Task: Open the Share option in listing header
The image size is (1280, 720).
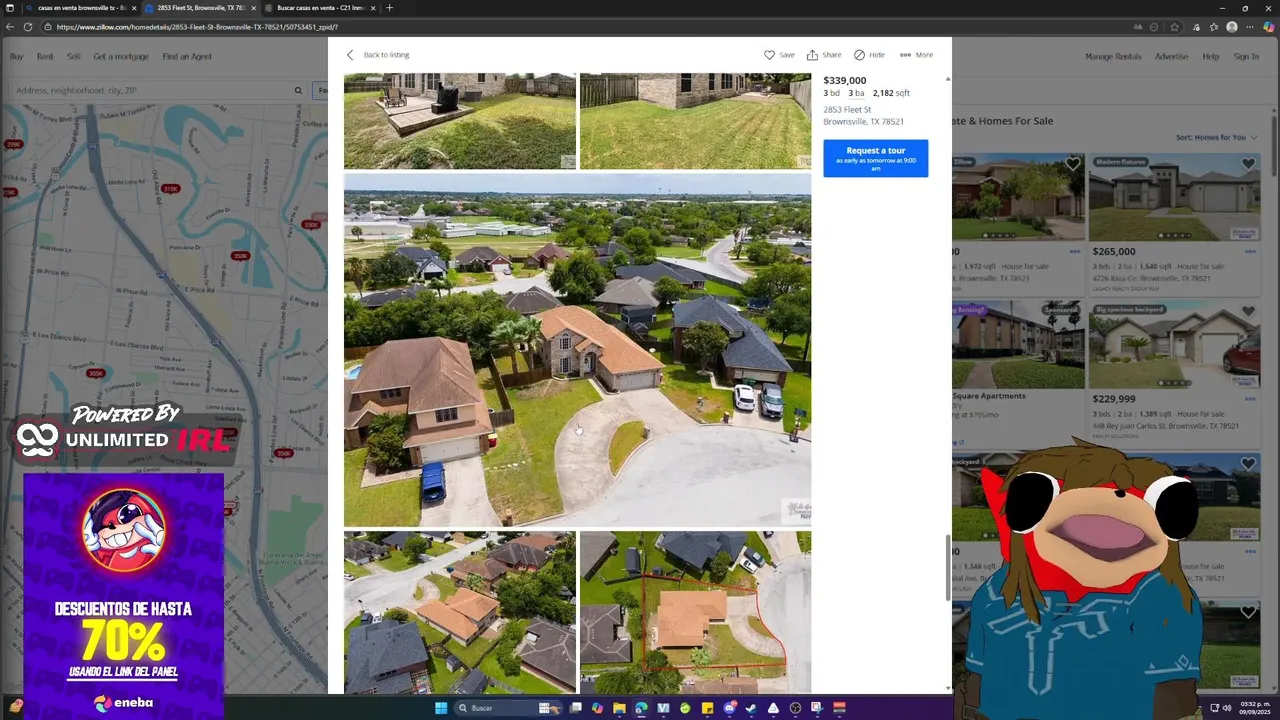Action: click(x=824, y=55)
